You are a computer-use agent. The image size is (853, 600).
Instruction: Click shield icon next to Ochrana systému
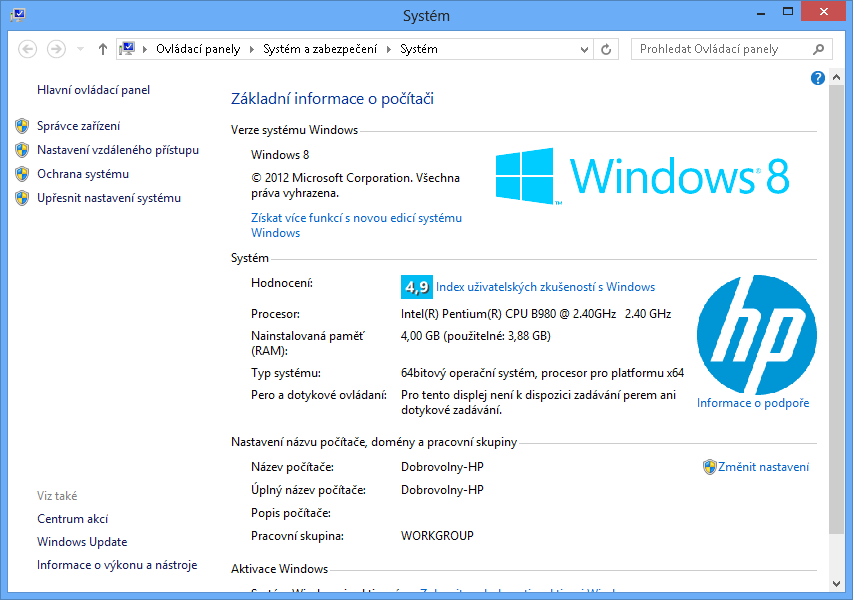click(x=22, y=174)
